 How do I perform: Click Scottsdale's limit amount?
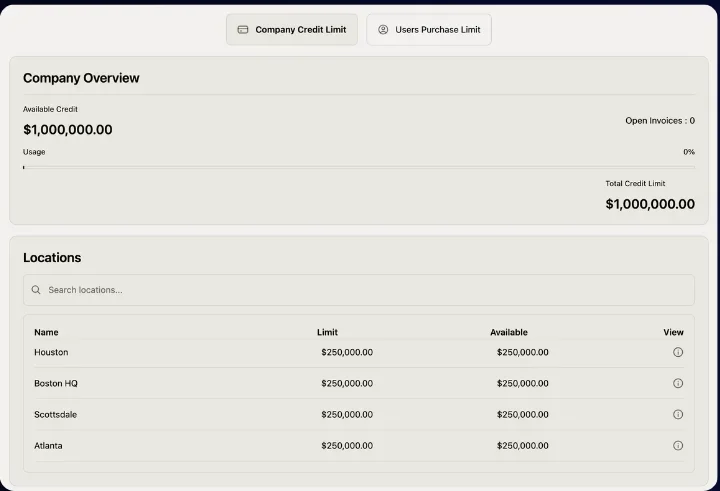pos(347,414)
